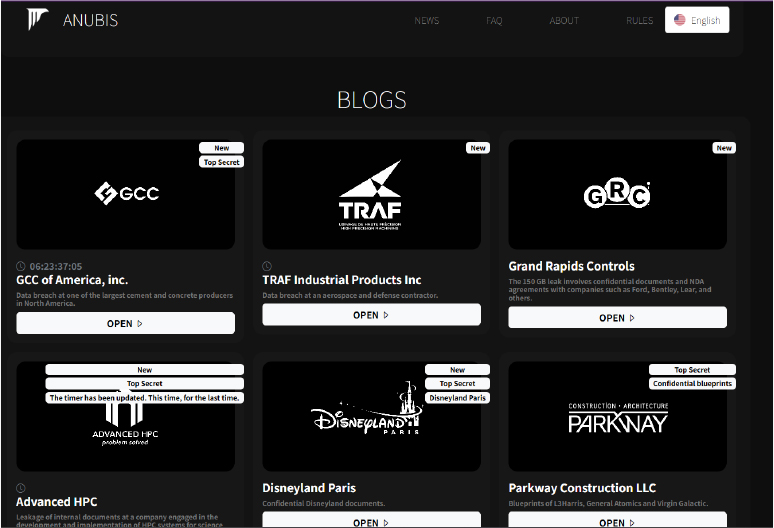Screen dimensions: 774x528
Task: Click the 150 GB leak description text
Action: [610, 290]
